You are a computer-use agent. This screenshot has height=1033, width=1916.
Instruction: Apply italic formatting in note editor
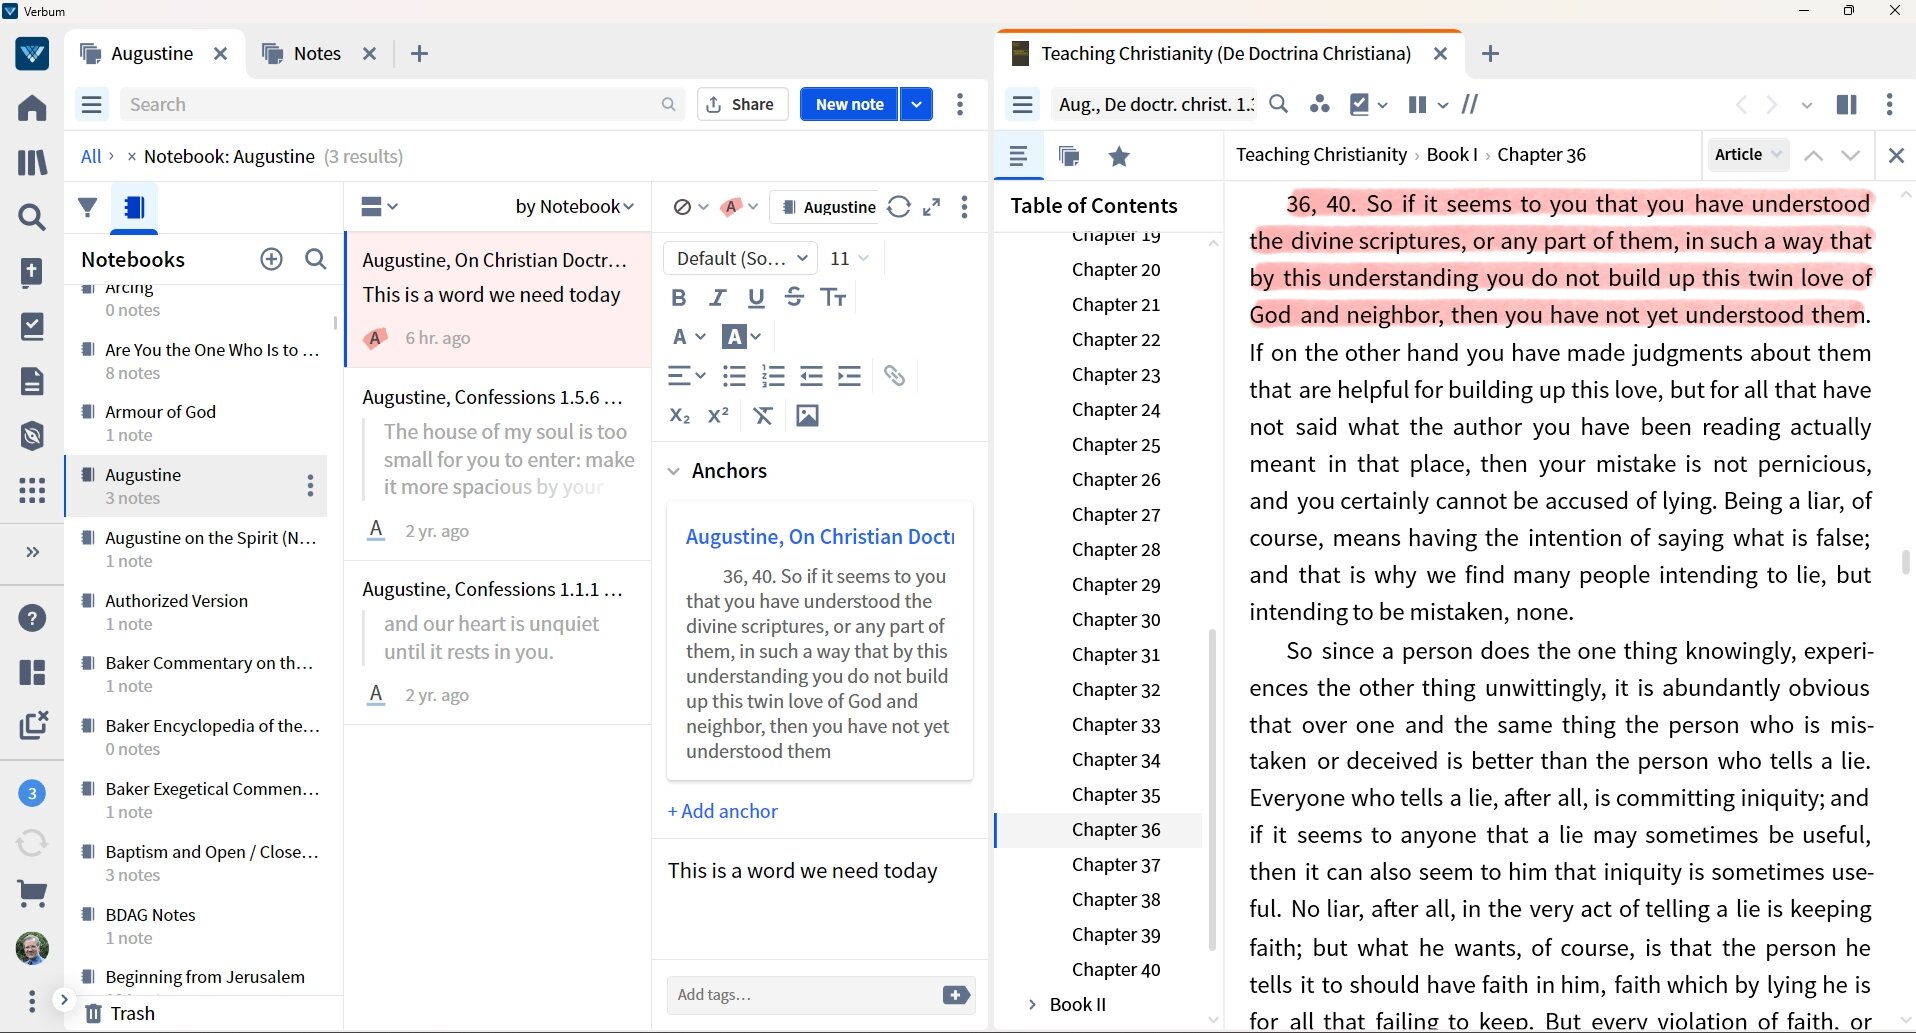[717, 297]
